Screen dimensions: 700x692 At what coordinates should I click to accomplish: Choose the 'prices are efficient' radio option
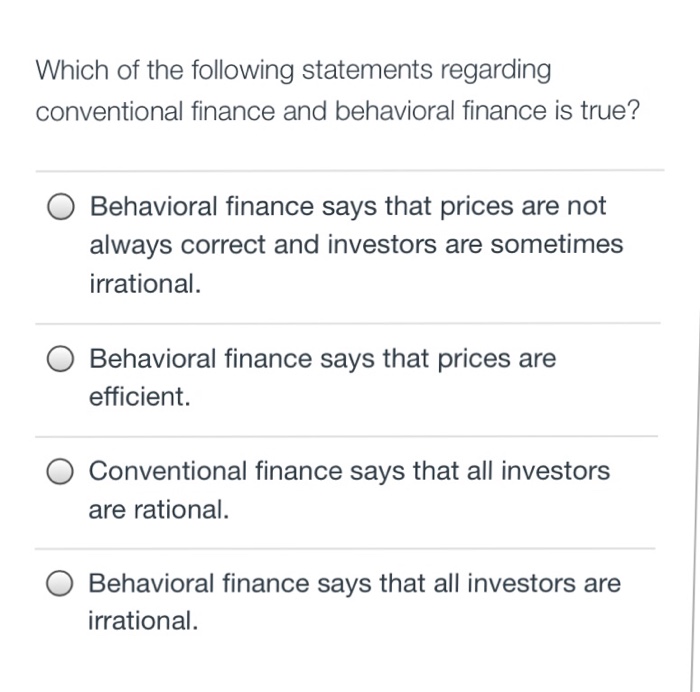pyautogui.click(x=63, y=360)
